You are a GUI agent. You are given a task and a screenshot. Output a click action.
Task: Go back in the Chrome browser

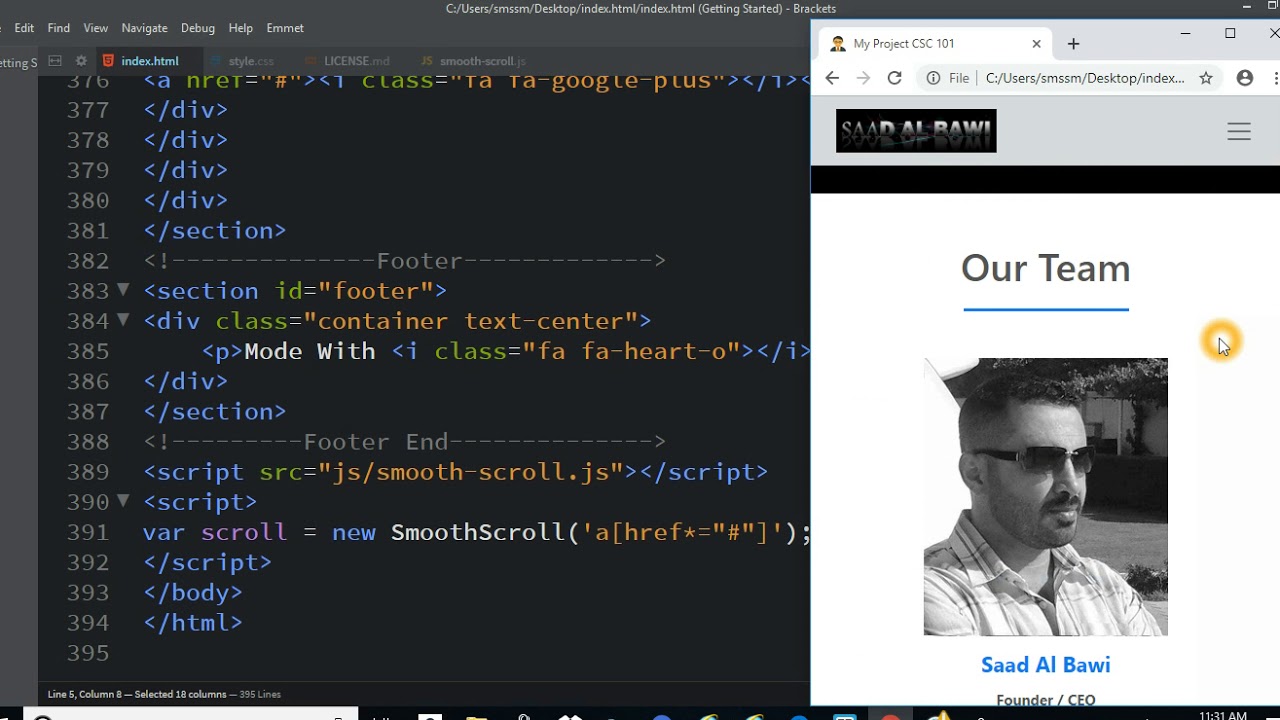point(832,78)
